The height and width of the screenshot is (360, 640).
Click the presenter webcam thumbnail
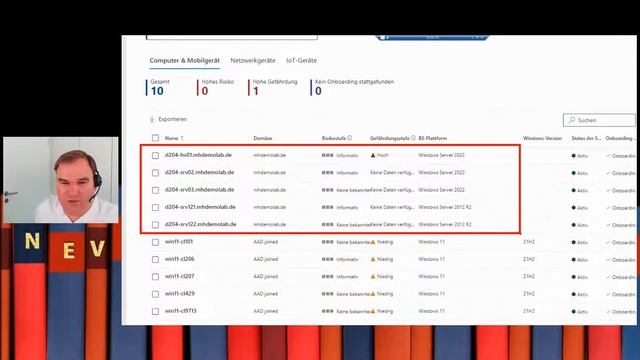(61, 180)
